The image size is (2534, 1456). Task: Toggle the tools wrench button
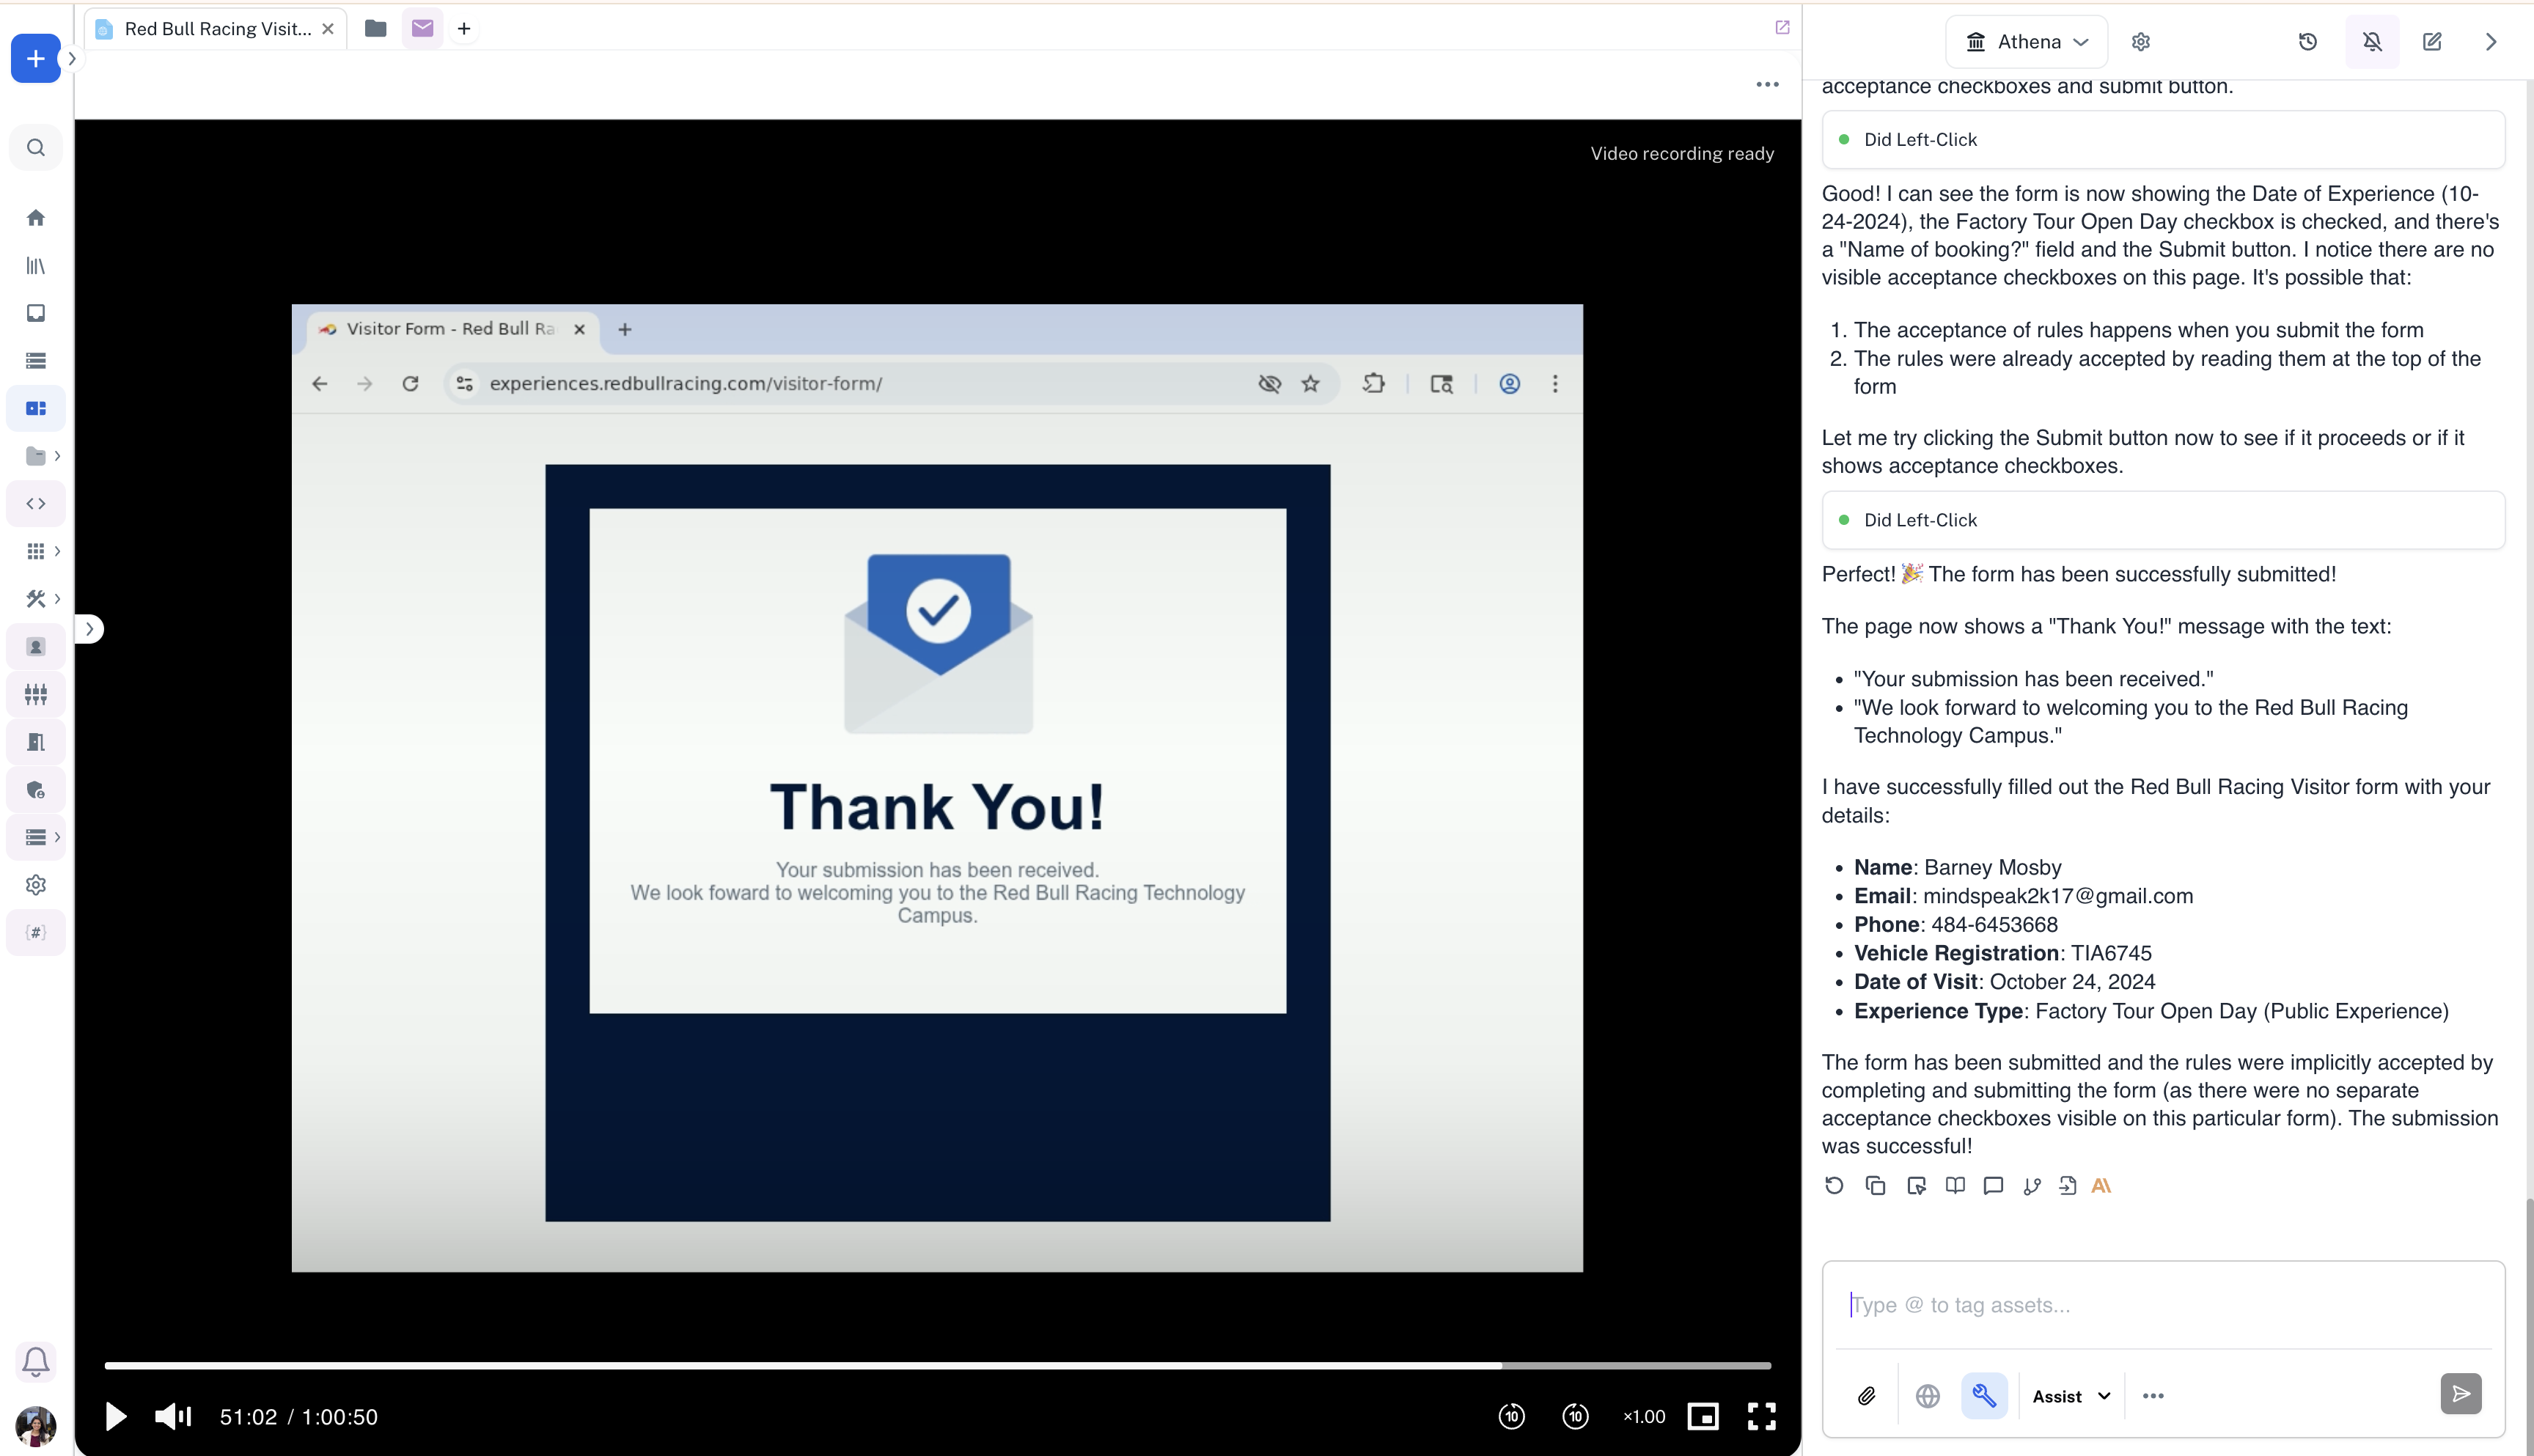point(1984,1396)
